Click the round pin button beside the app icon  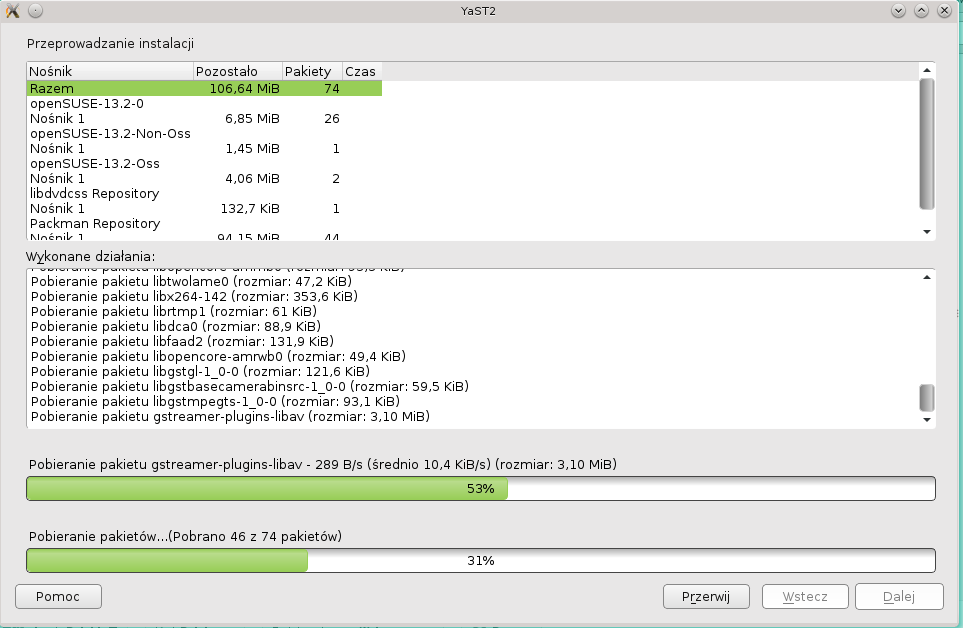[35, 10]
